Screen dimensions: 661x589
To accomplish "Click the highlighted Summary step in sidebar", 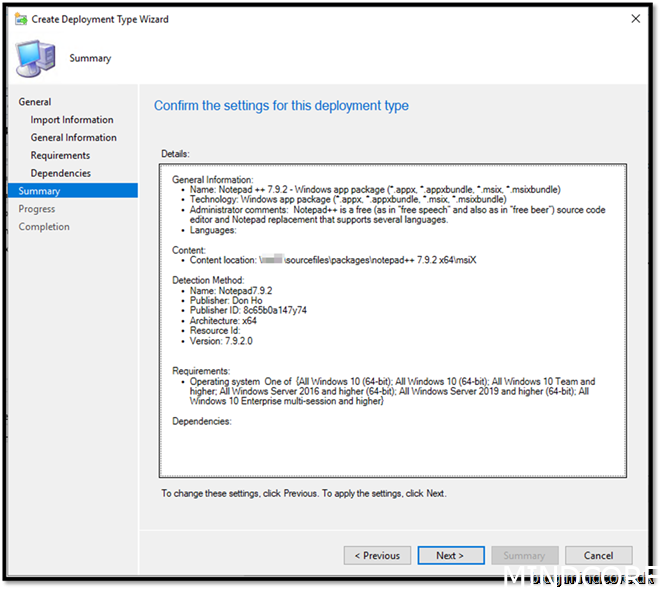I will click(x=40, y=191).
